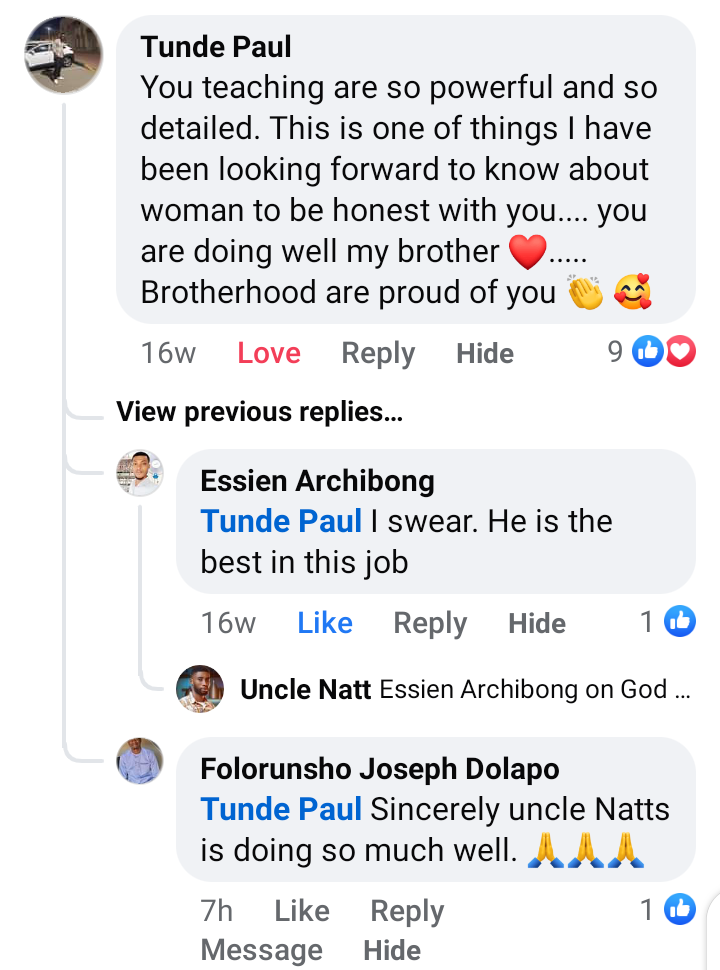
Task: Open Tunde Paul's profile picture
Action: coord(63,55)
